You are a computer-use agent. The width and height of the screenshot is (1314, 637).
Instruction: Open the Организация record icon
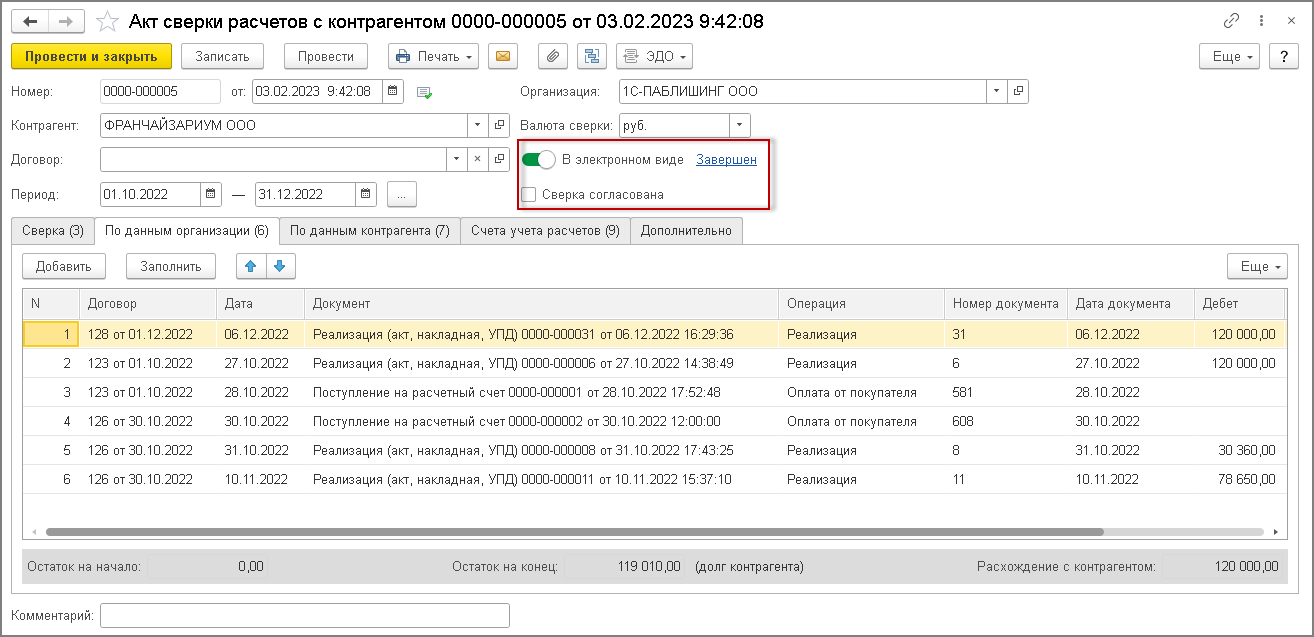[x=1018, y=91]
